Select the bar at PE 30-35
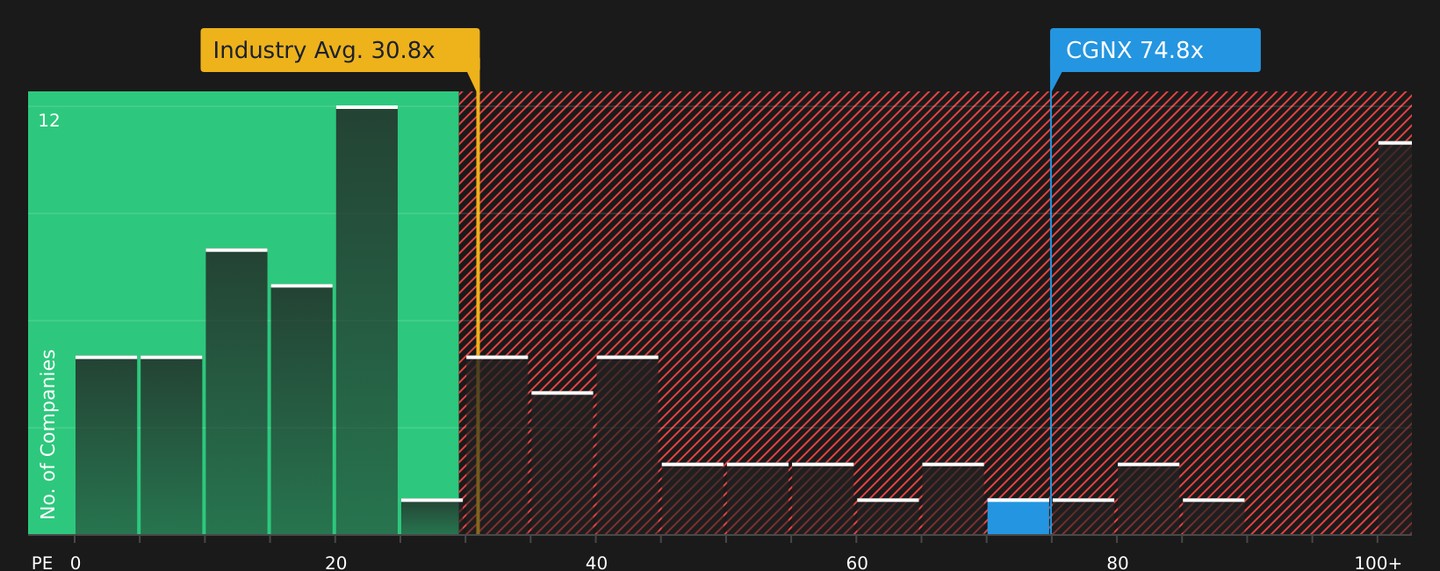Screen dimensions: 1440x571 coord(497,445)
